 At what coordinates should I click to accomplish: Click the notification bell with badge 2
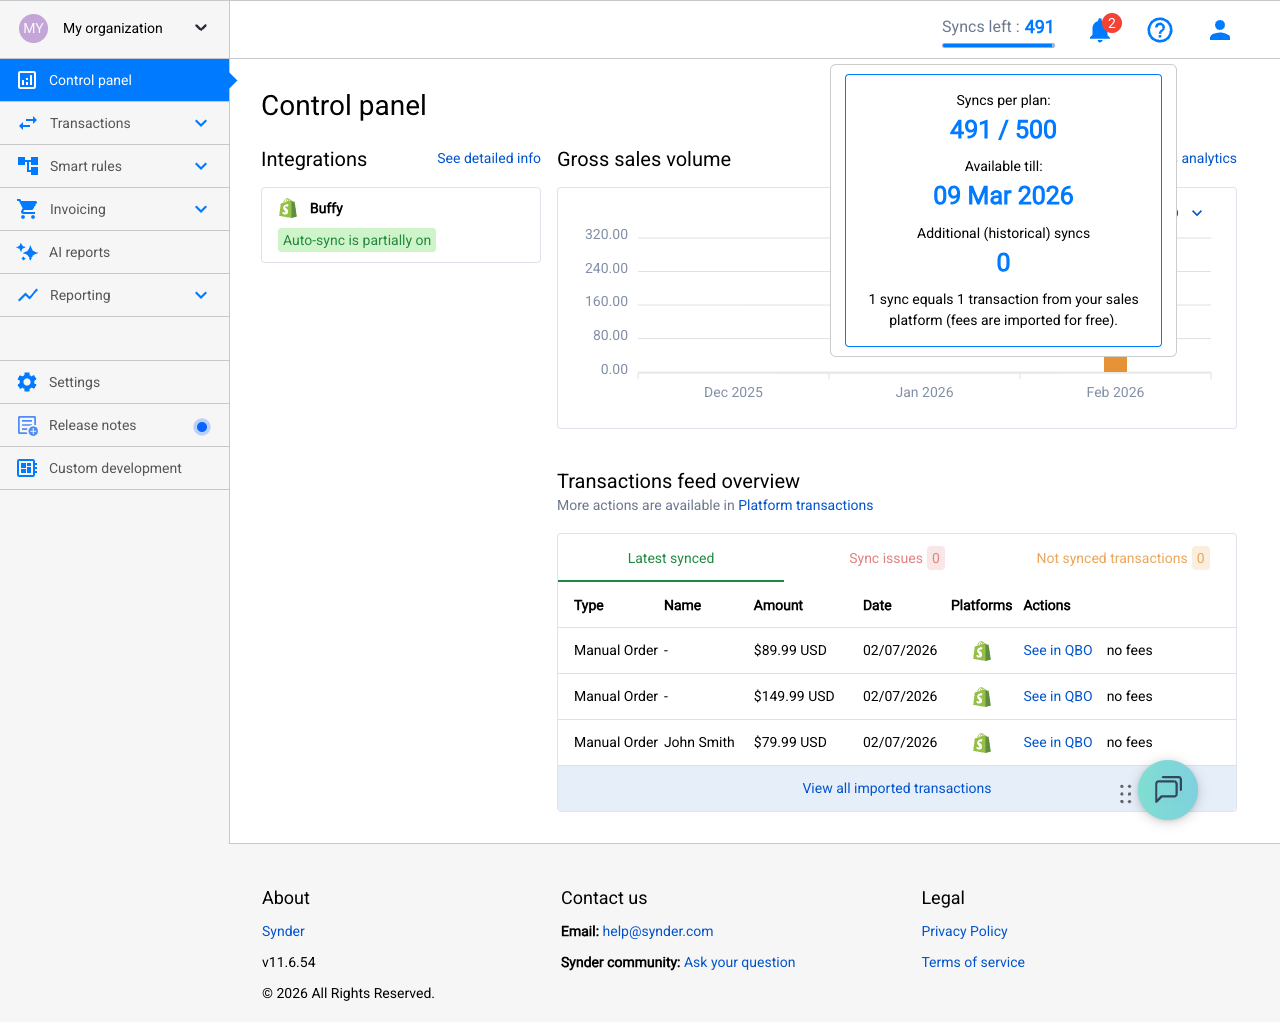pyautogui.click(x=1099, y=30)
